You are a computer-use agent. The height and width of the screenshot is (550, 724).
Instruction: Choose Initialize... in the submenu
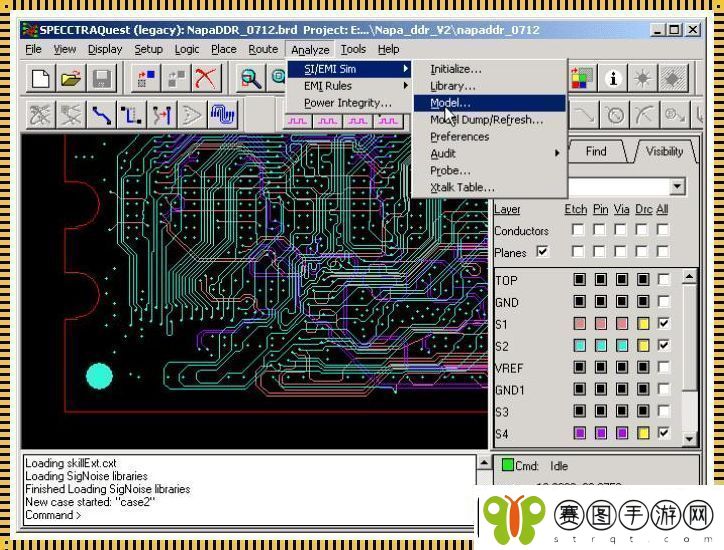489,69
